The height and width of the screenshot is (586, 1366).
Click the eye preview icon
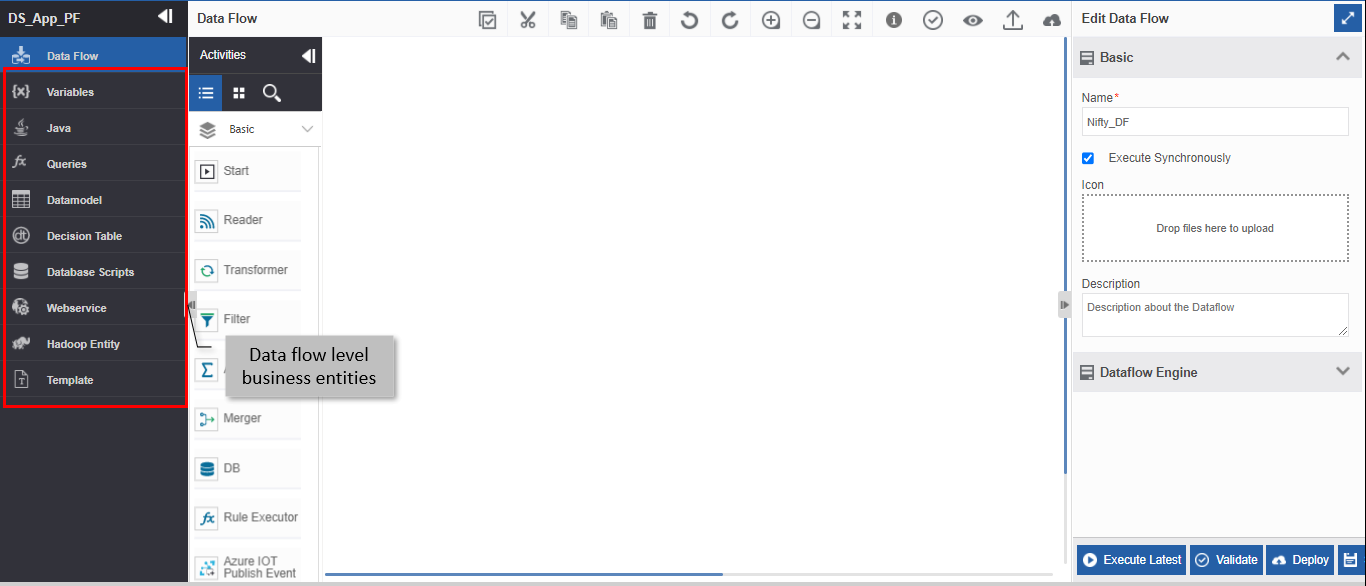click(x=973, y=20)
